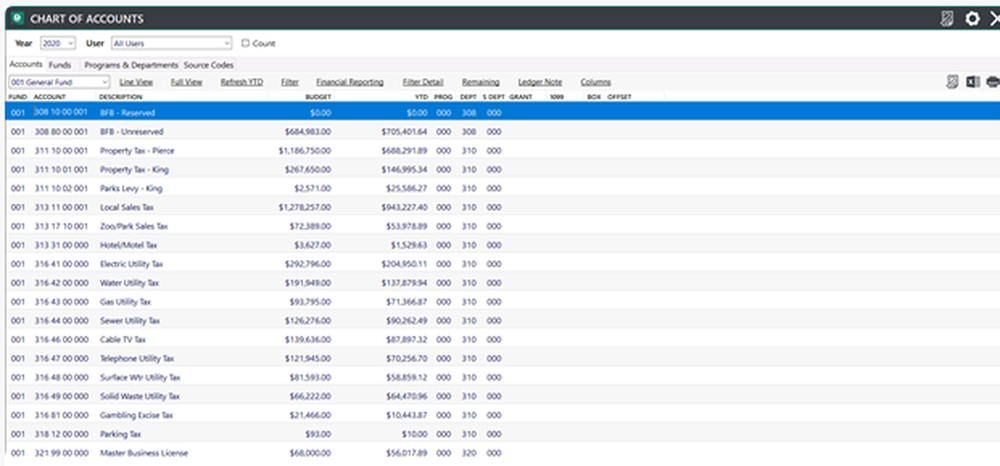
Task: Select Cable TV Tax row
Action: coord(503,339)
